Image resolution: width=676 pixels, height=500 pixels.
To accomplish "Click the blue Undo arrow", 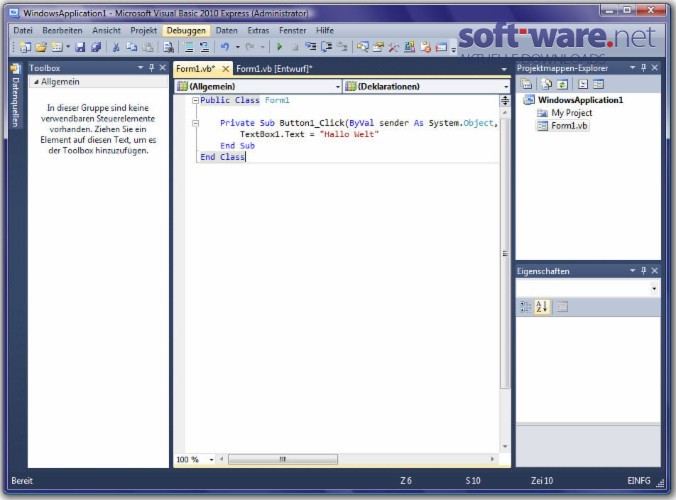I will coord(225,47).
